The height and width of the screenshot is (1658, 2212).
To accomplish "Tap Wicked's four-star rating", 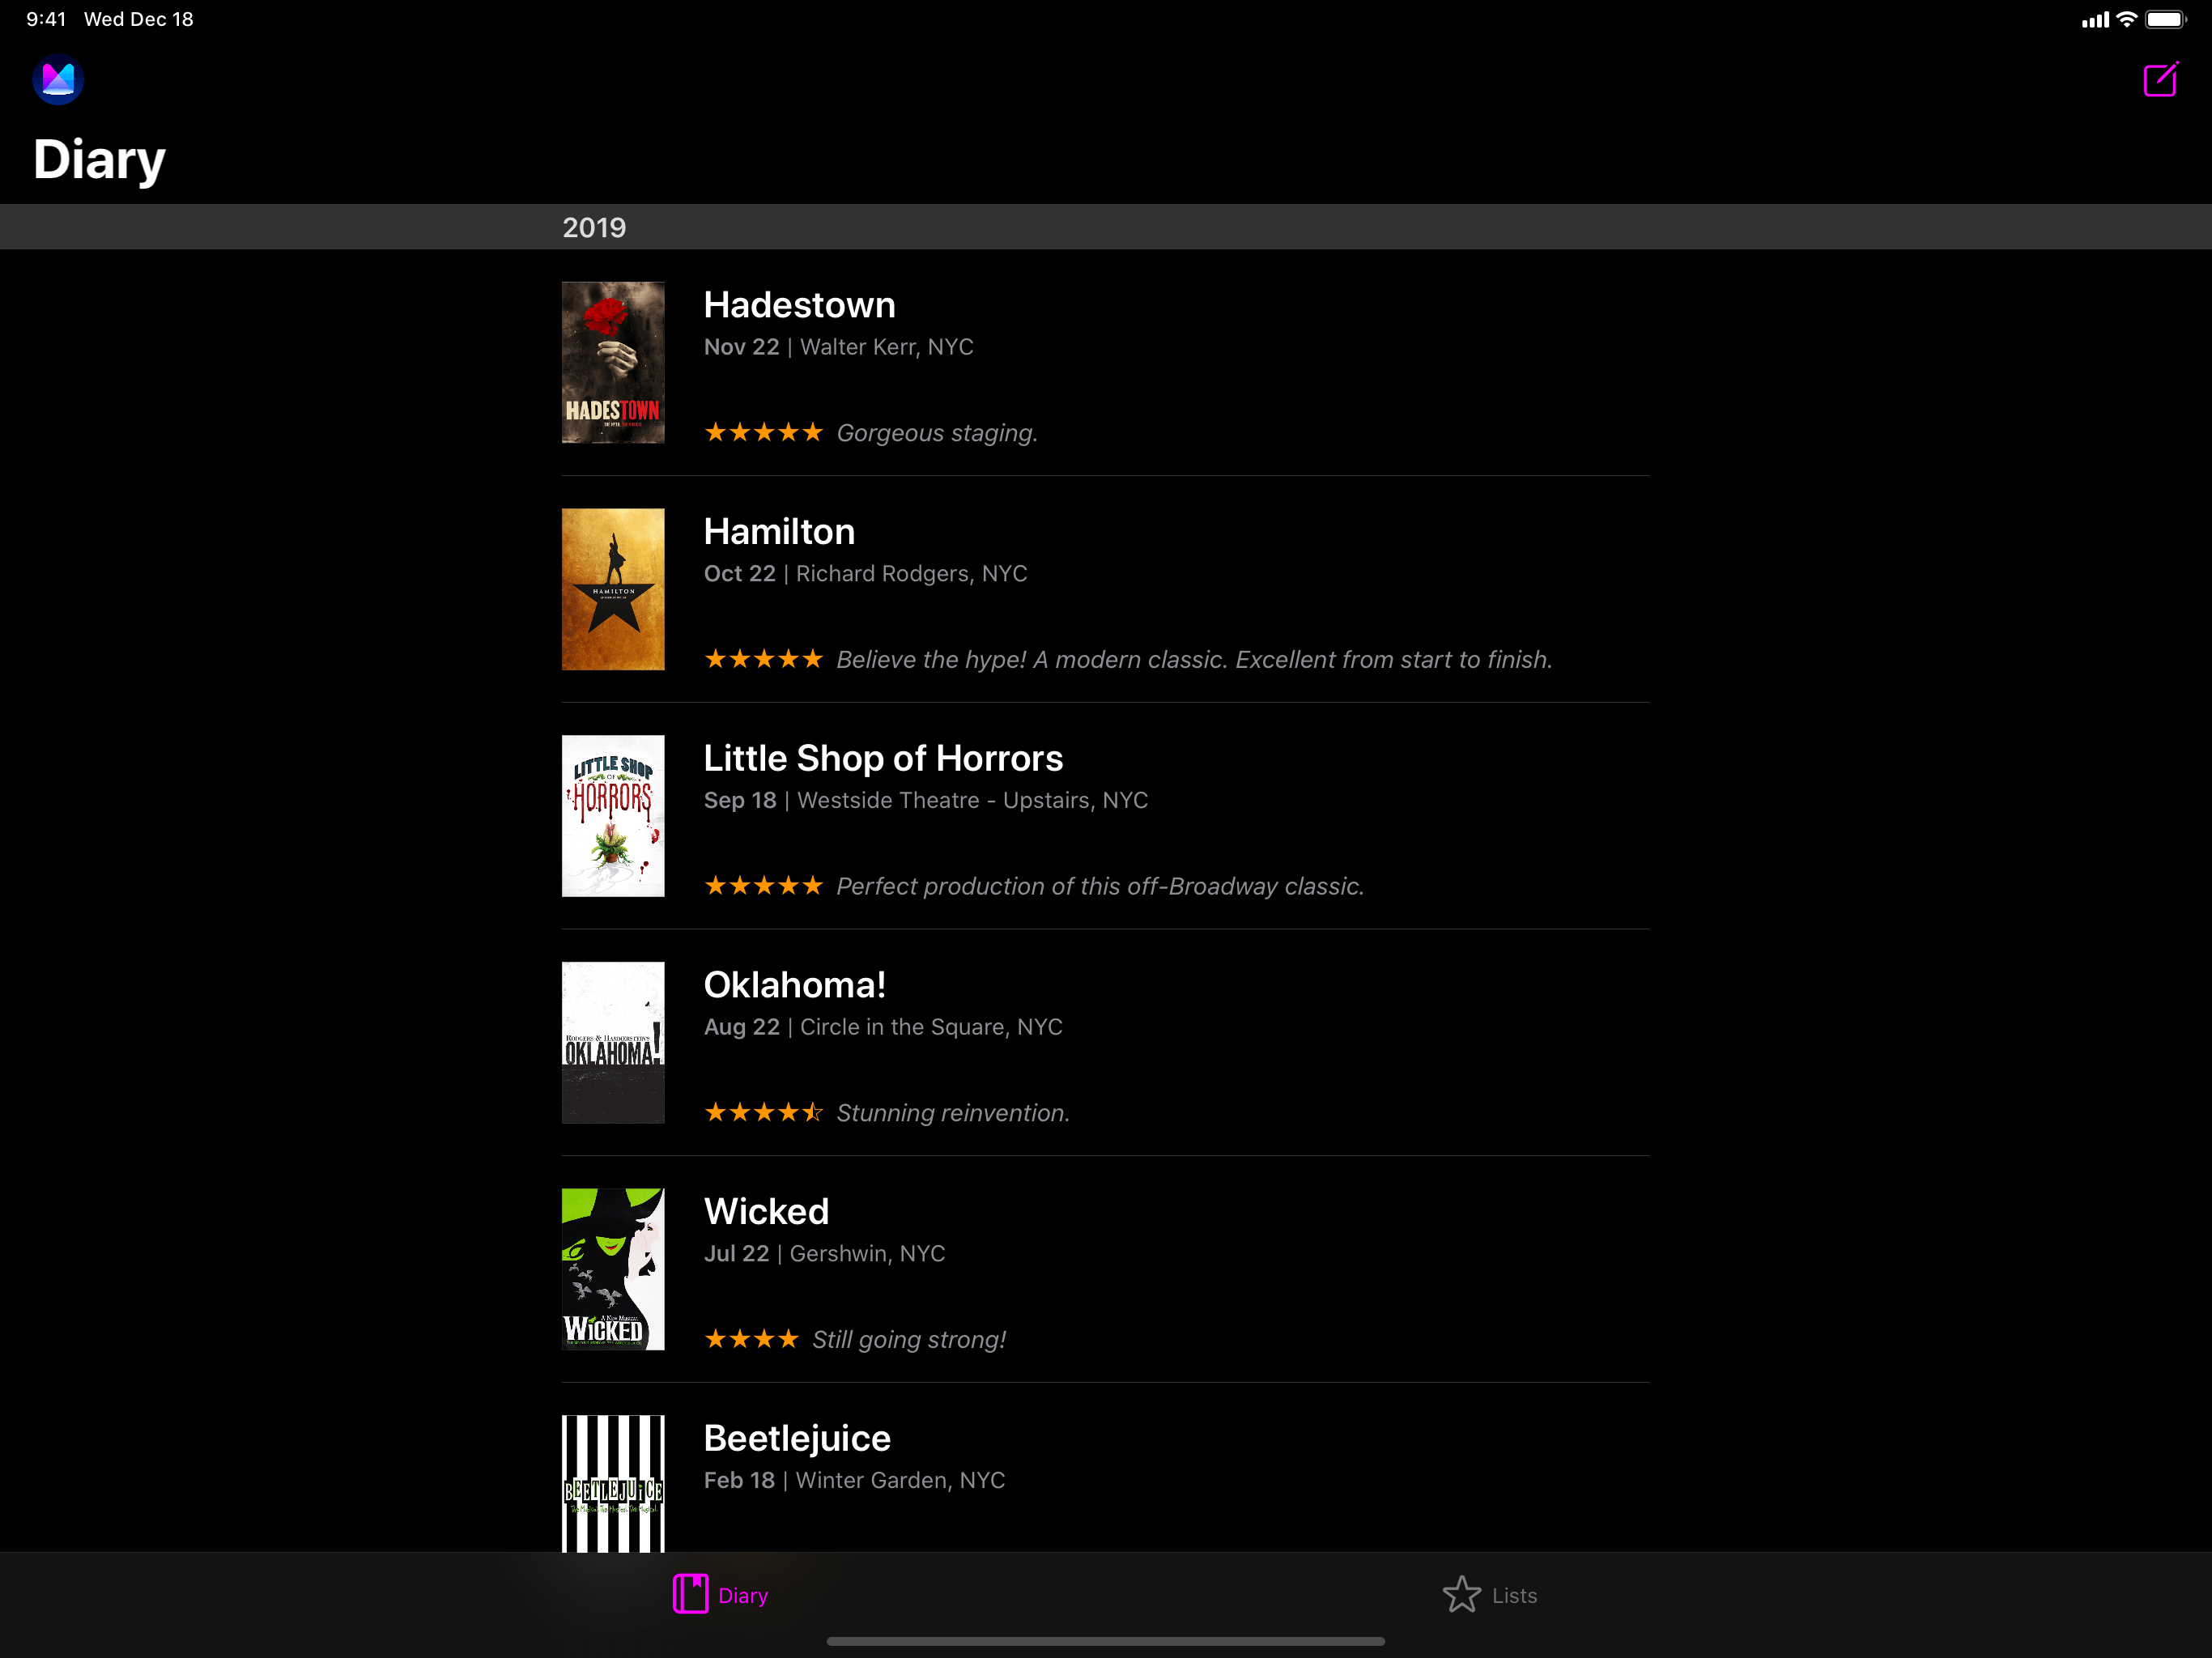I will pos(751,1339).
